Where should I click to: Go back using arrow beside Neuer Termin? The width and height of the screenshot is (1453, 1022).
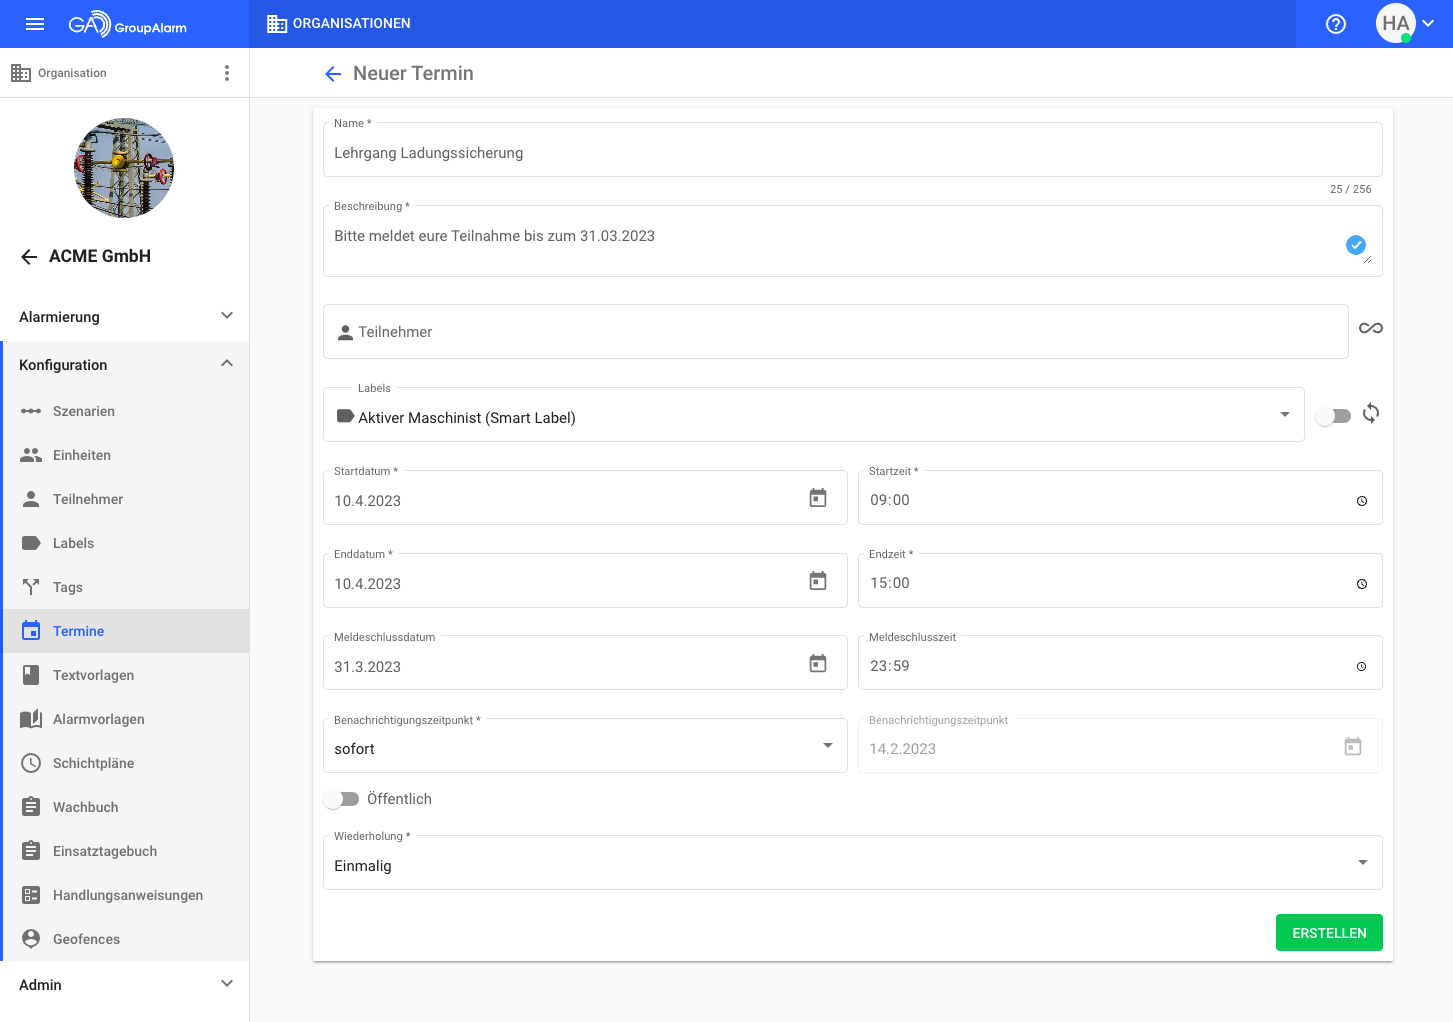tap(333, 74)
